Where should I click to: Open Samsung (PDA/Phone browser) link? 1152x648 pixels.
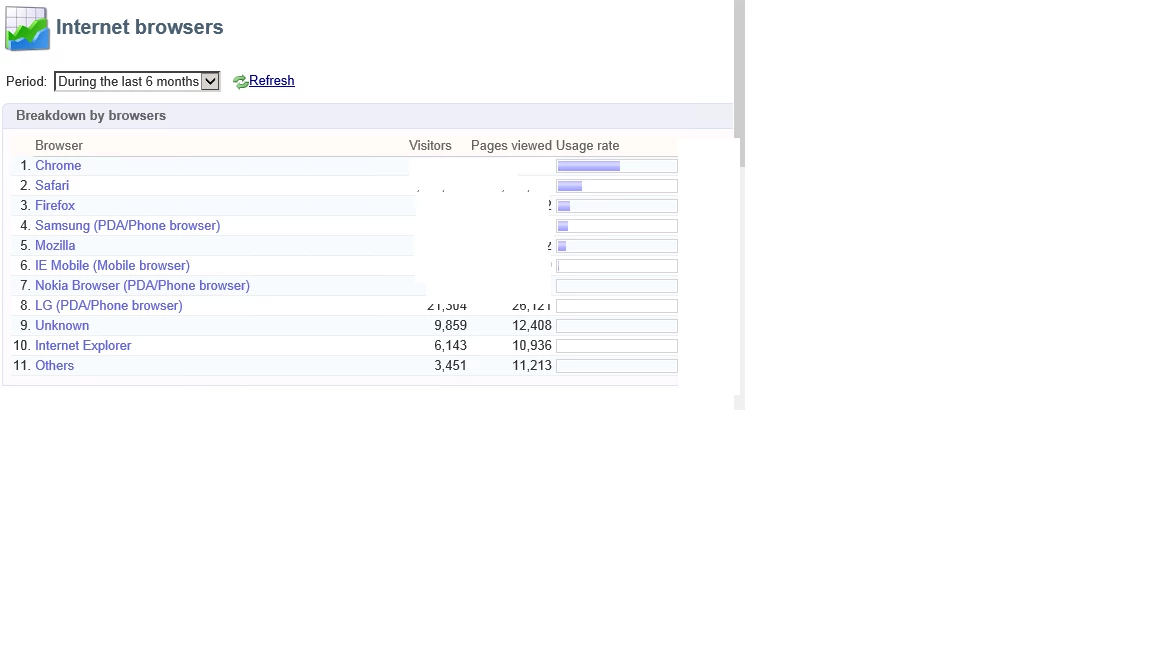(128, 226)
